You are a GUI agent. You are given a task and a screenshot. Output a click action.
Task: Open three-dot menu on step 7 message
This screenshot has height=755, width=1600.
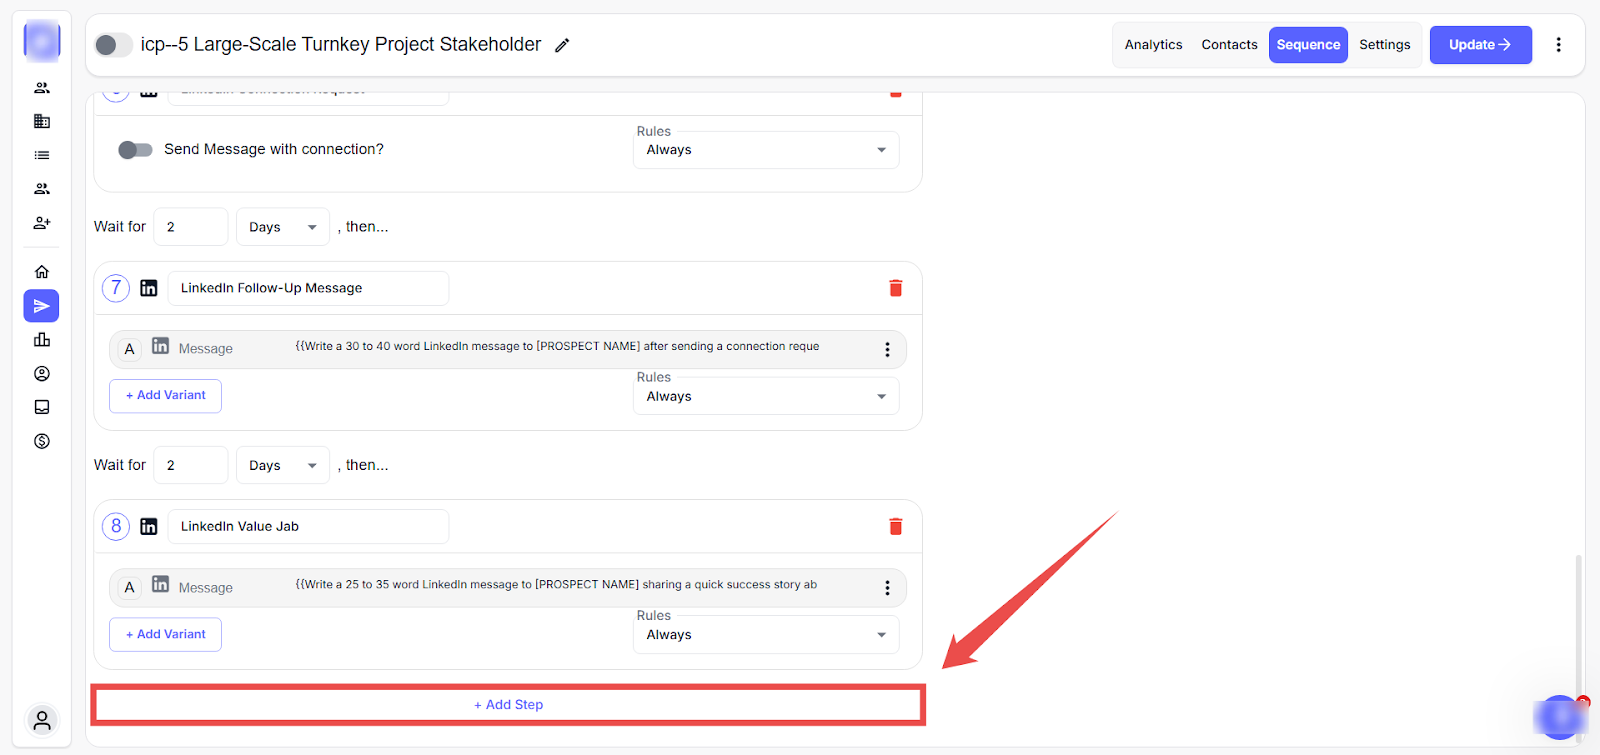(x=886, y=349)
